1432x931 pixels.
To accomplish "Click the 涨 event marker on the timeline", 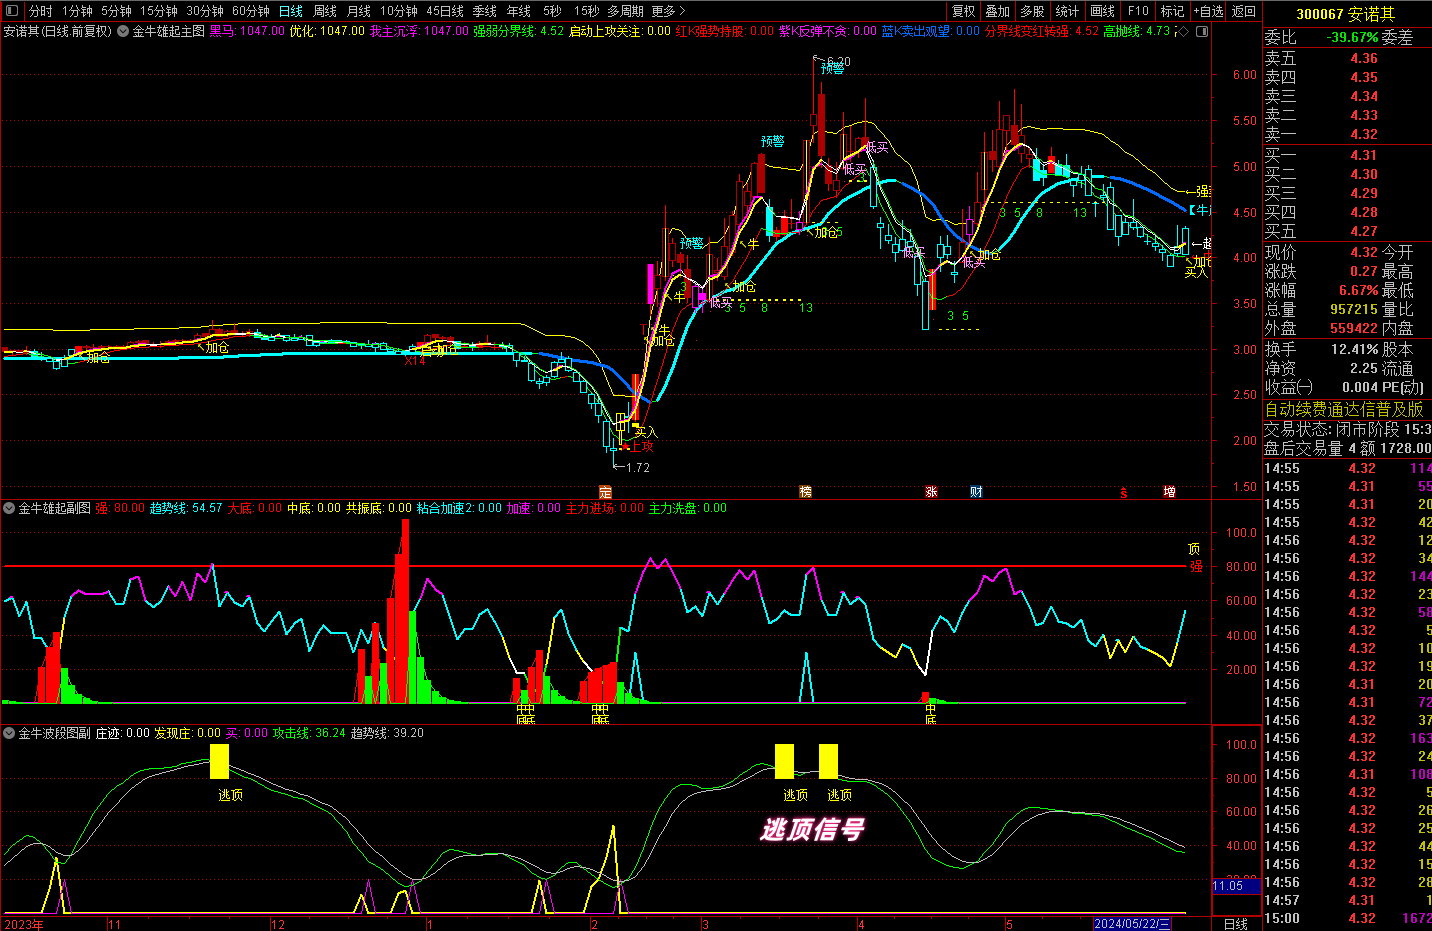I will 931,492.
